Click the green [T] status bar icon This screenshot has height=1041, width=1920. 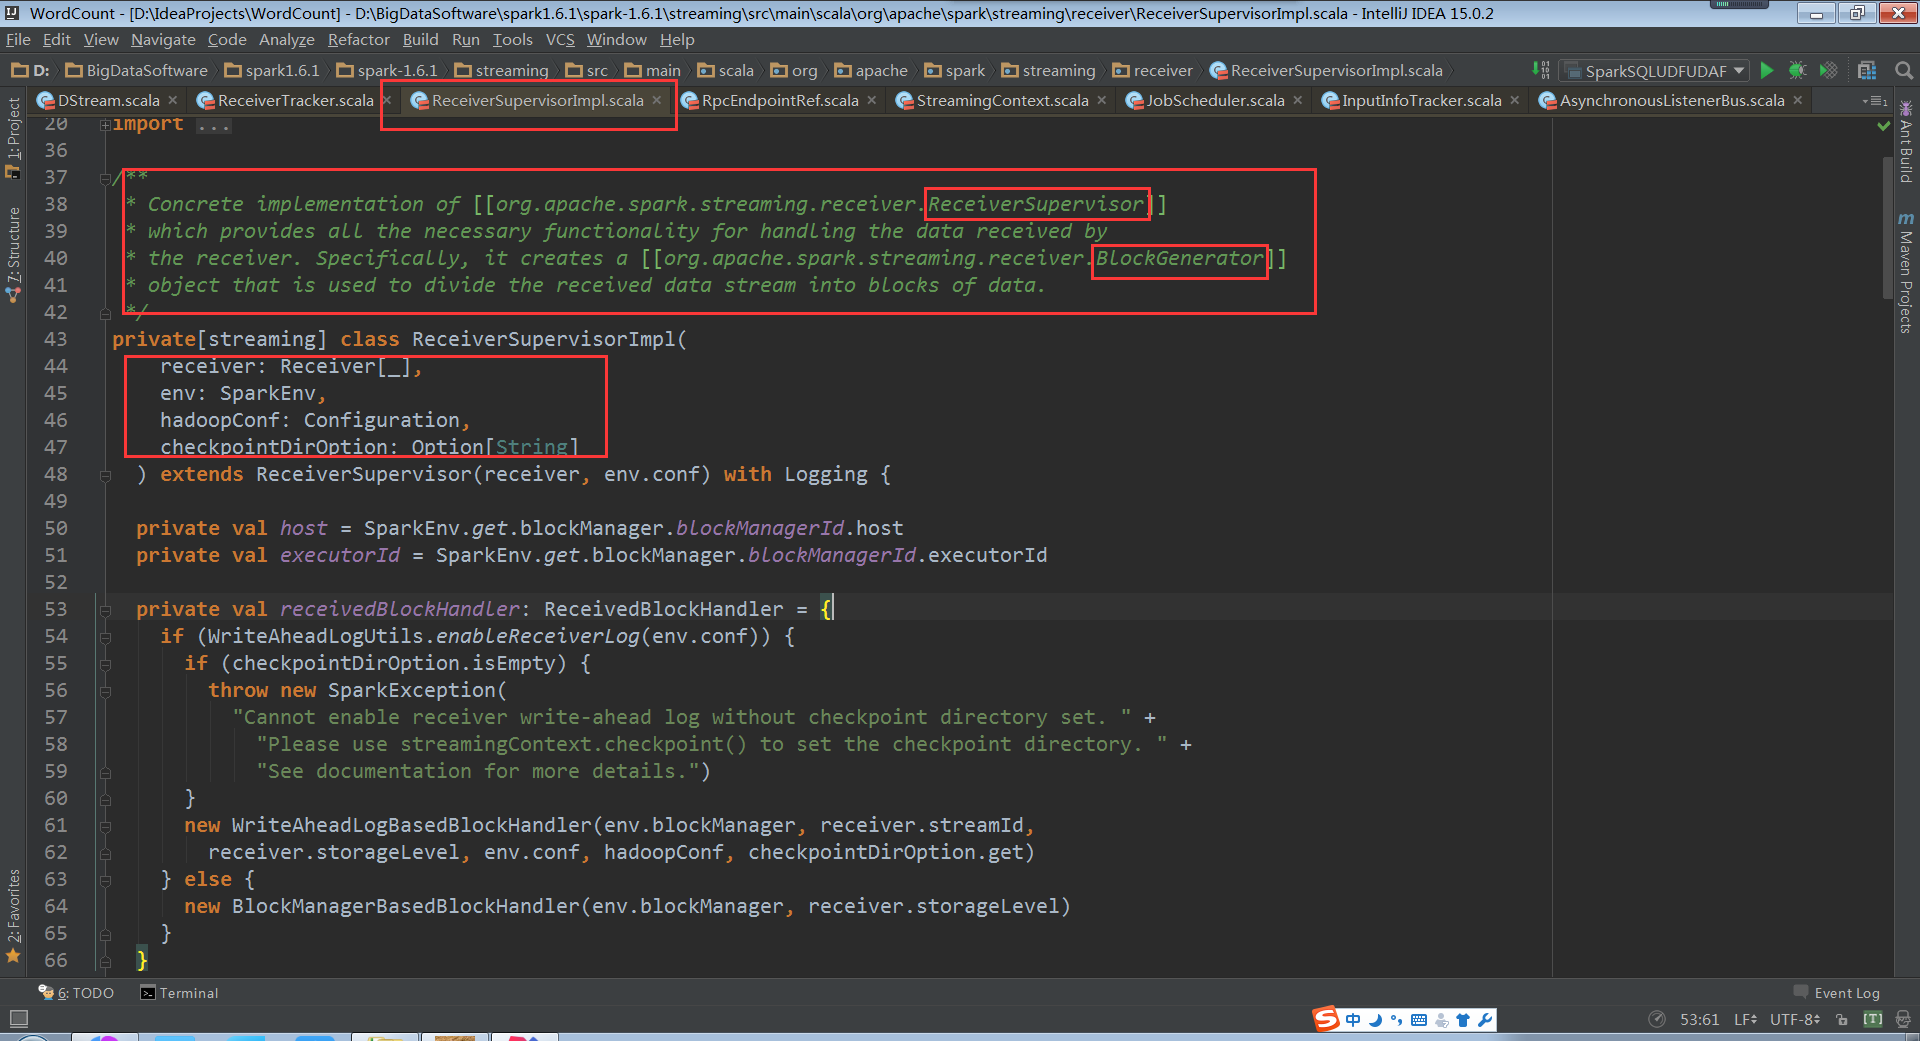1873,1019
